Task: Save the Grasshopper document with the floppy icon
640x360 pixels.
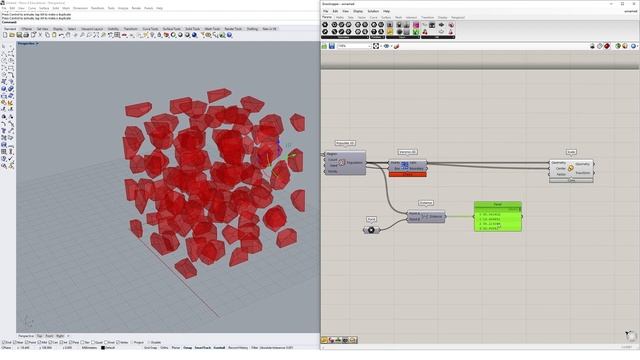Action: pos(332,46)
